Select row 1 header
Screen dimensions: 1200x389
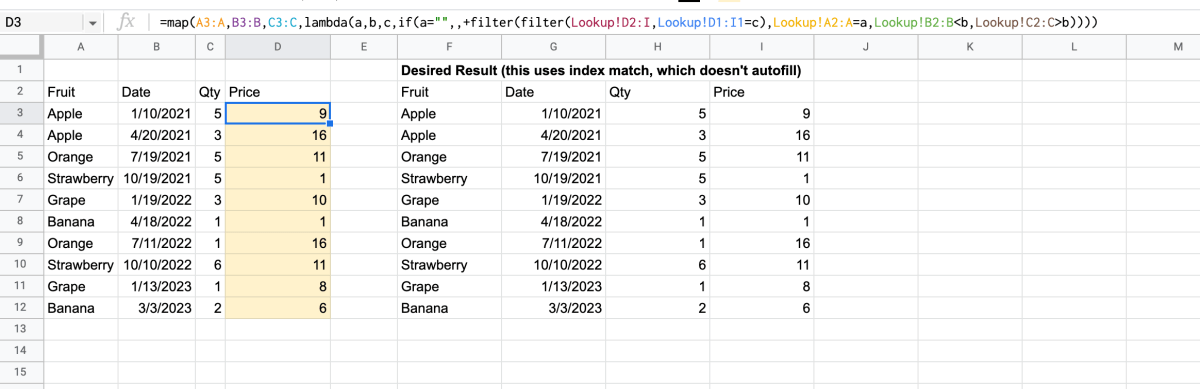pyautogui.click(x=21, y=70)
